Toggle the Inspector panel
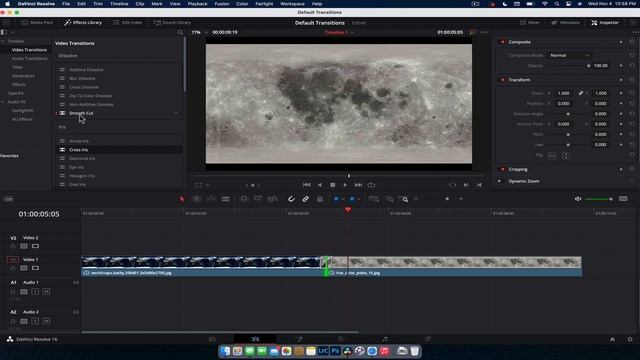Viewport: 640px width, 360px height. pyautogui.click(x=605, y=22)
